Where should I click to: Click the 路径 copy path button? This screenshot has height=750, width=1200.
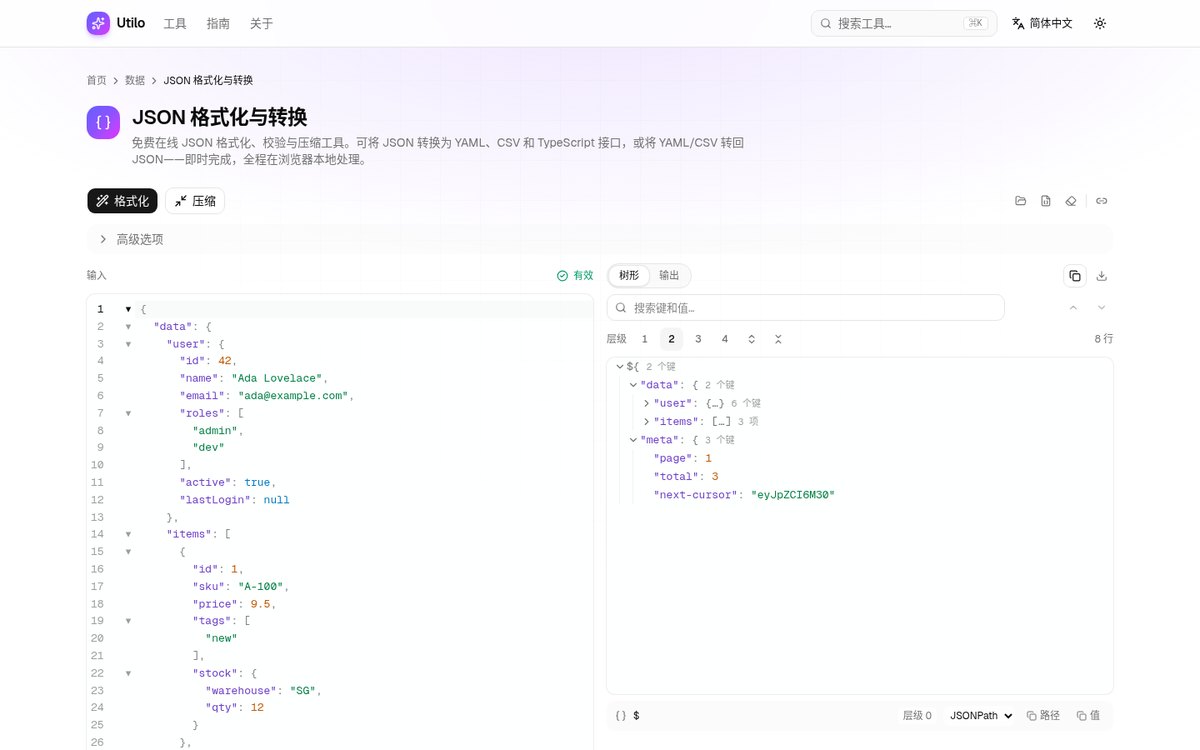click(x=1043, y=716)
